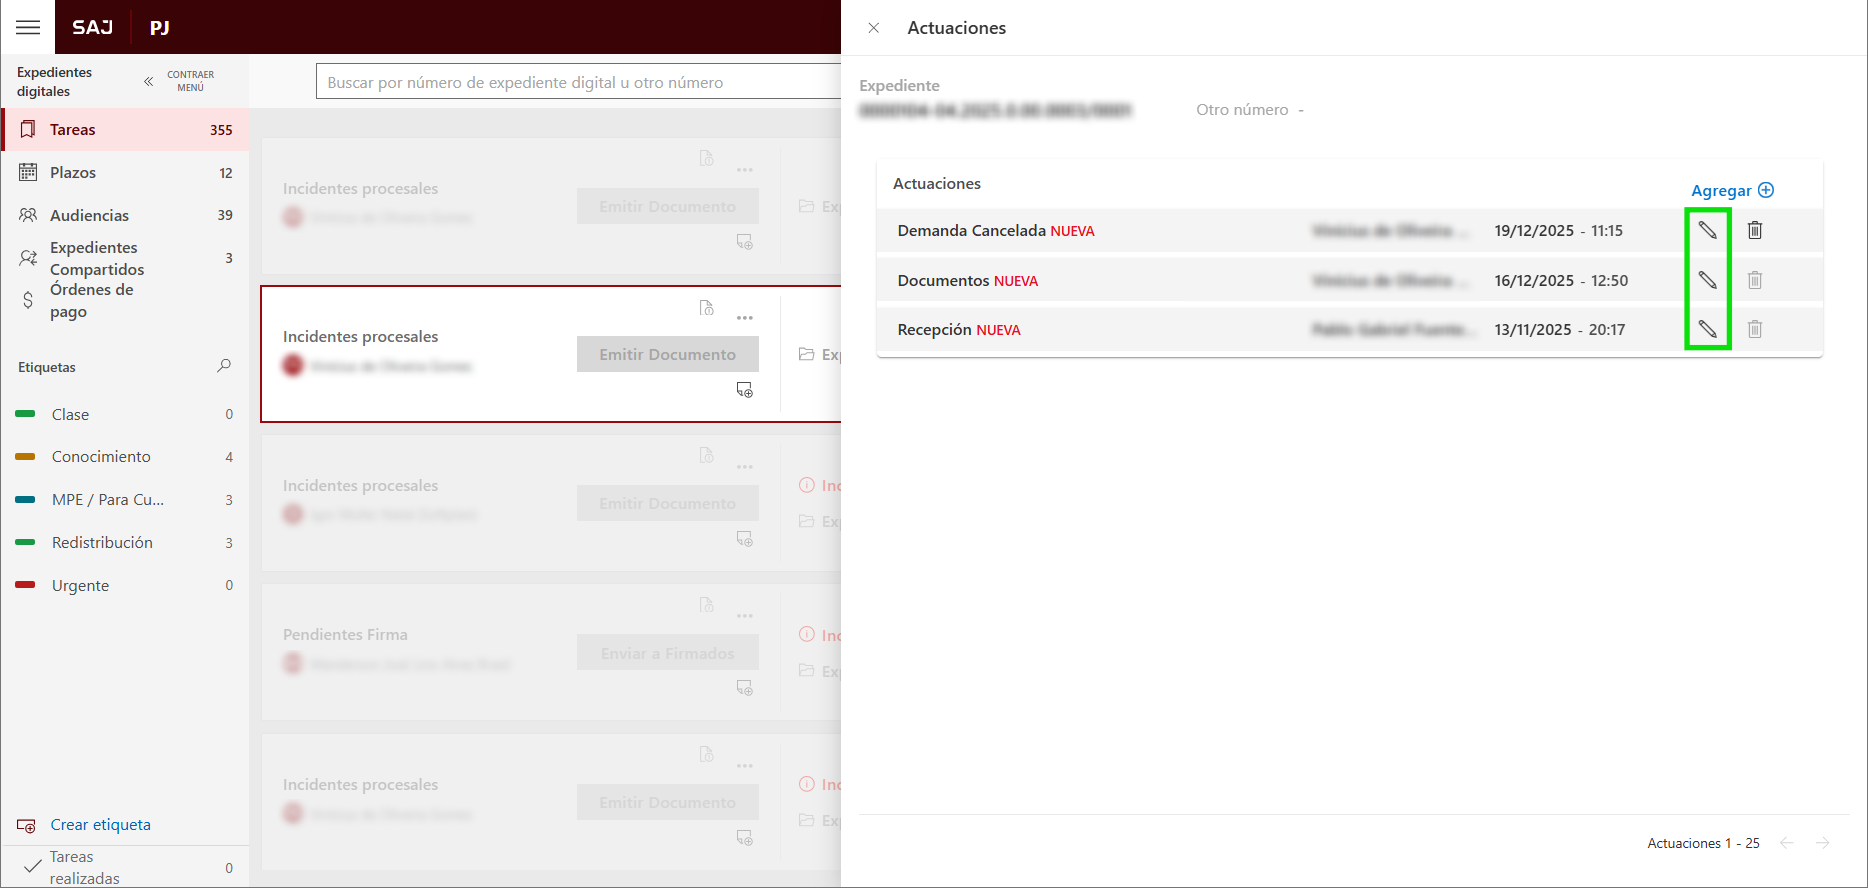
Task: Click the Tareas bookmark icon
Action: pos(28,129)
